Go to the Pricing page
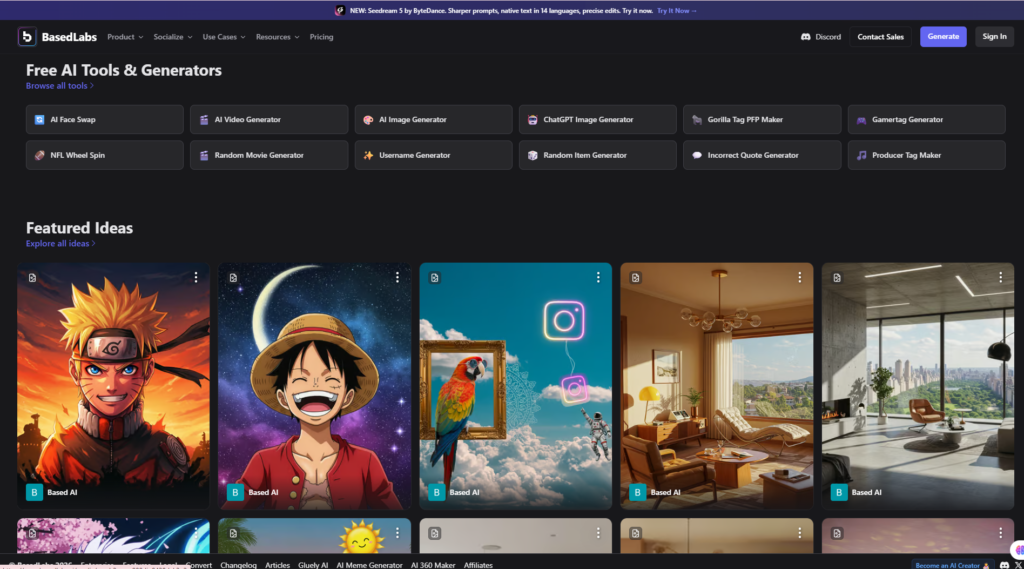 pyautogui.click(x=321, y=37)
